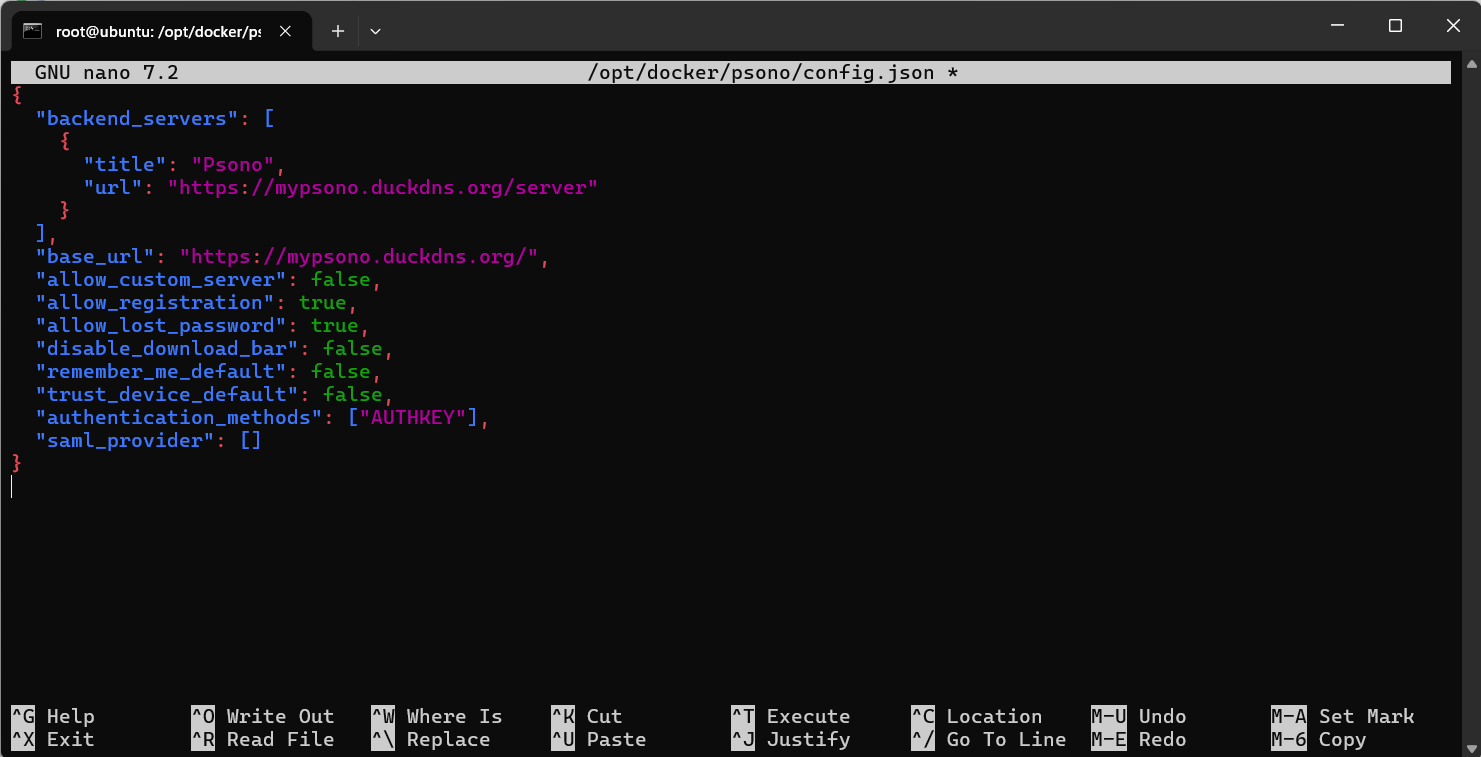Open the terminal profiles dropdown chevron
Image resolution: width=1481 pixels, height=757 pixels.
click(x=376, y=31)
